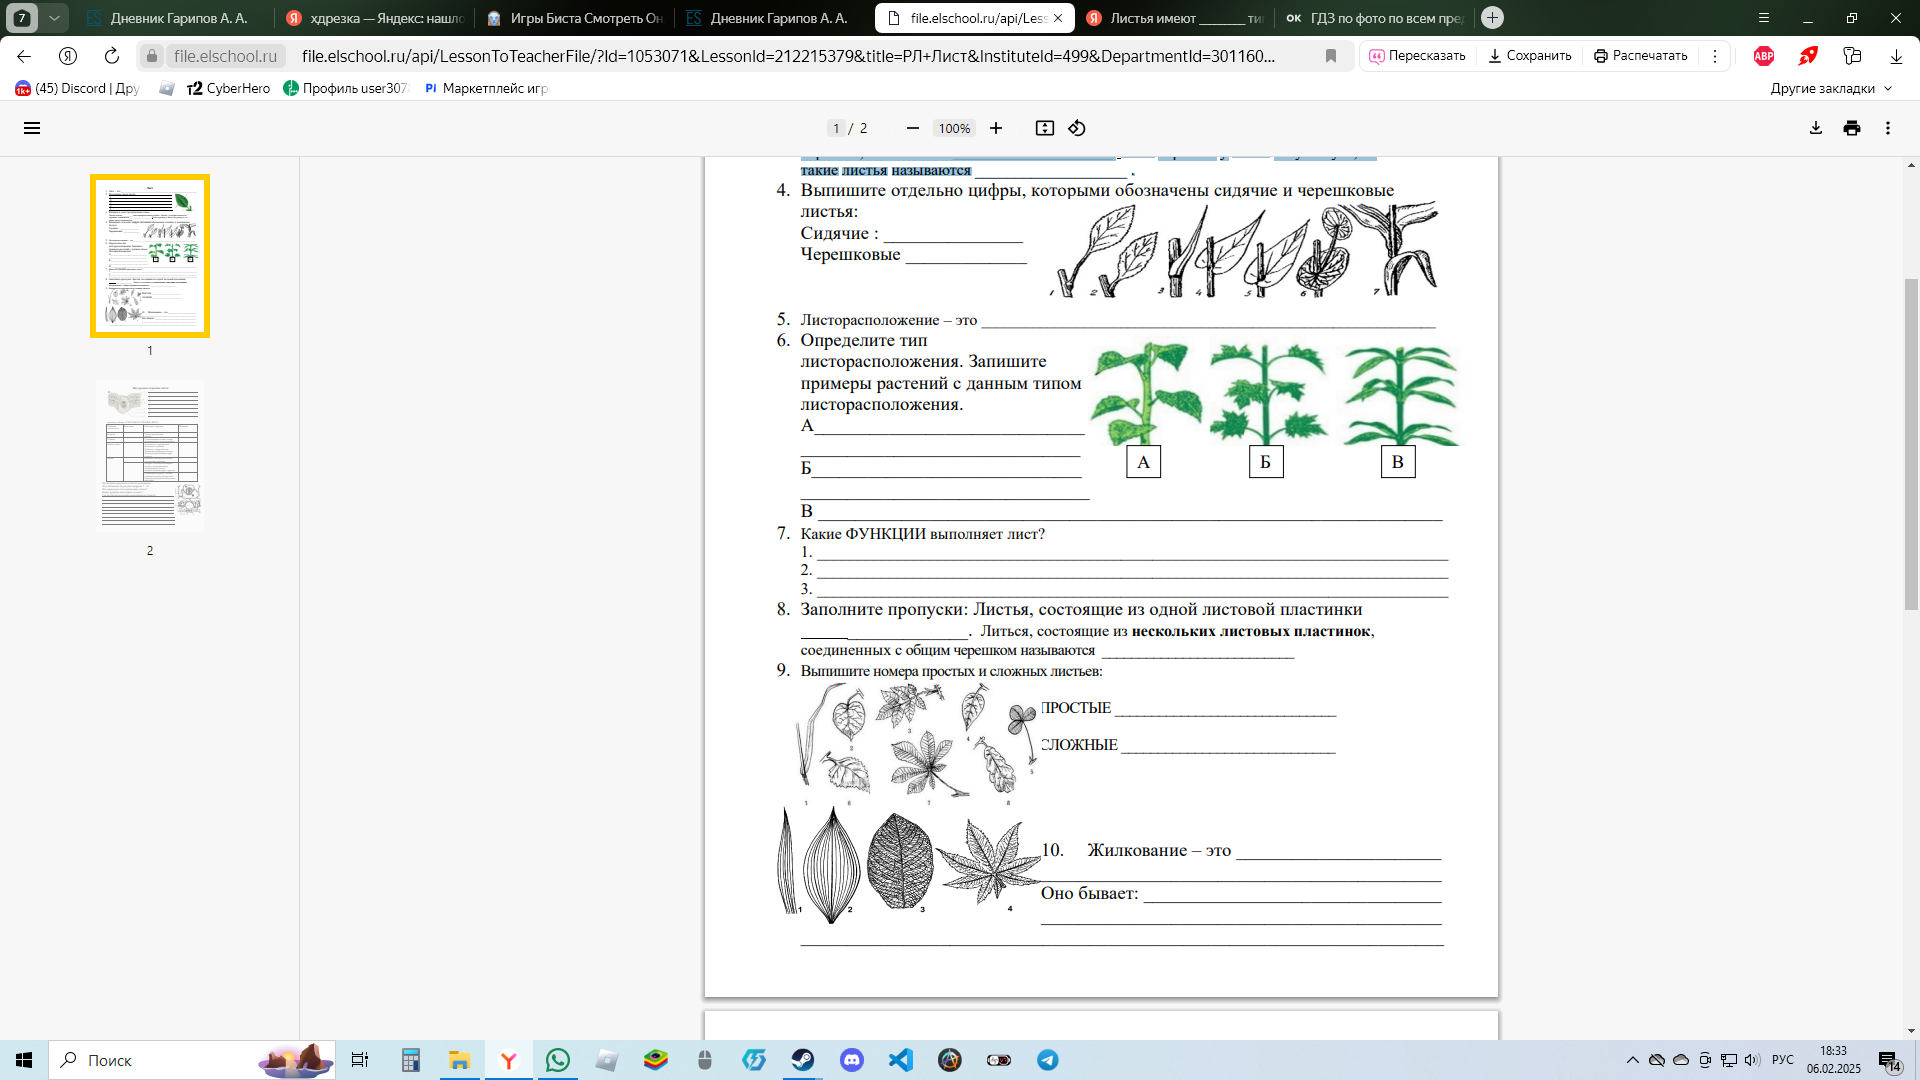The height and width of the screenshot is (1080, 1920).
Task: Open WhatsApp from the taskbar
Action: point(558,1060)
